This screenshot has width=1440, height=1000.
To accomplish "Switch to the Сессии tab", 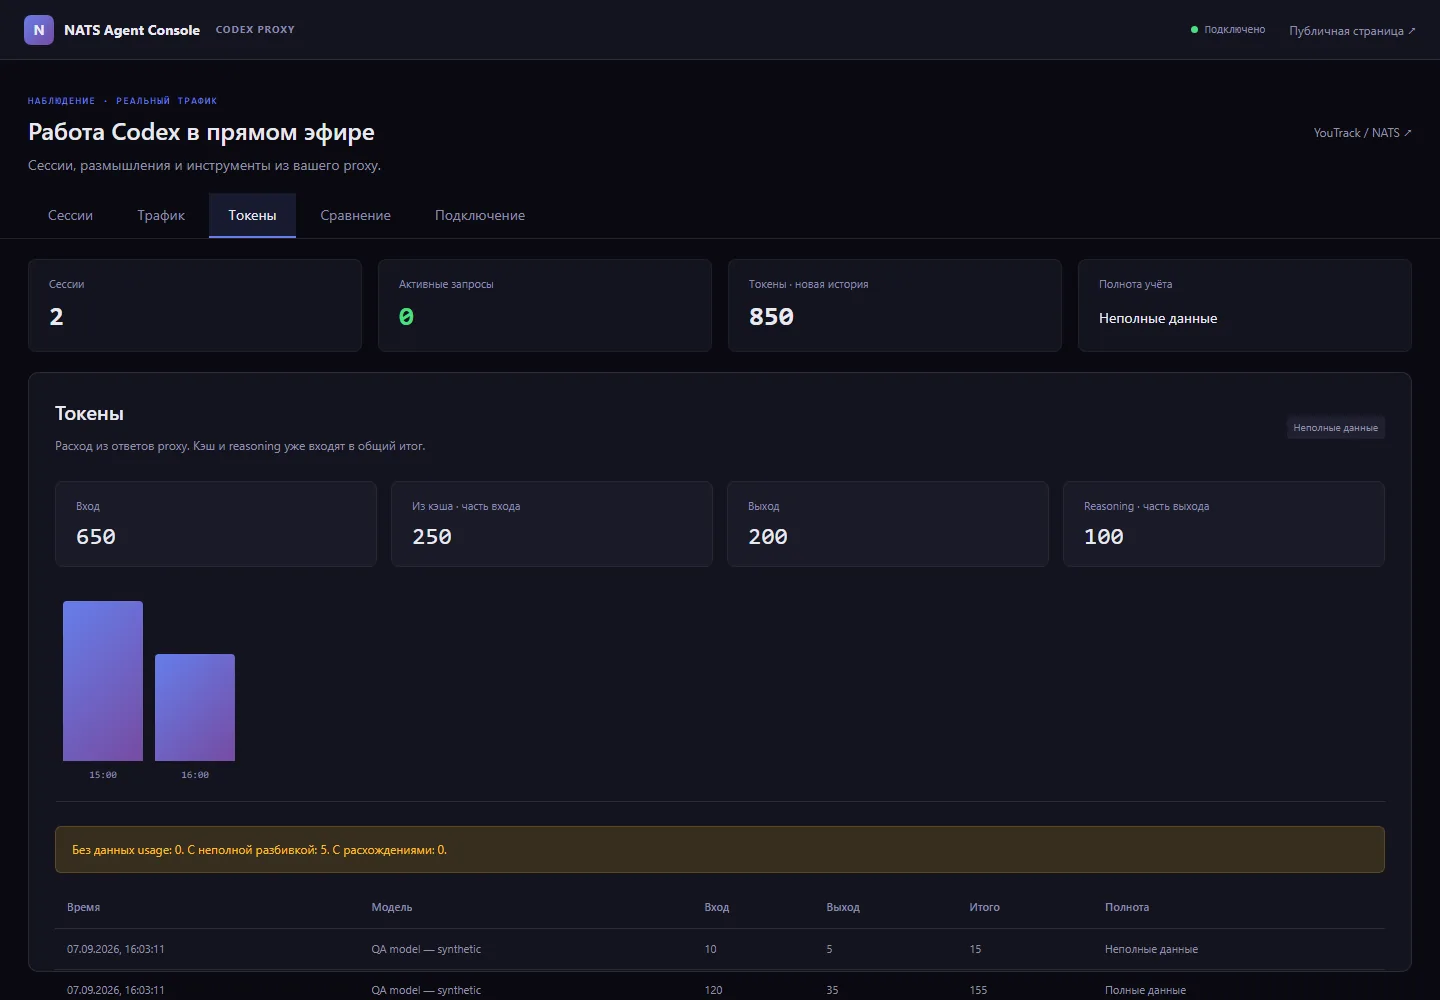I will point(70,215).
